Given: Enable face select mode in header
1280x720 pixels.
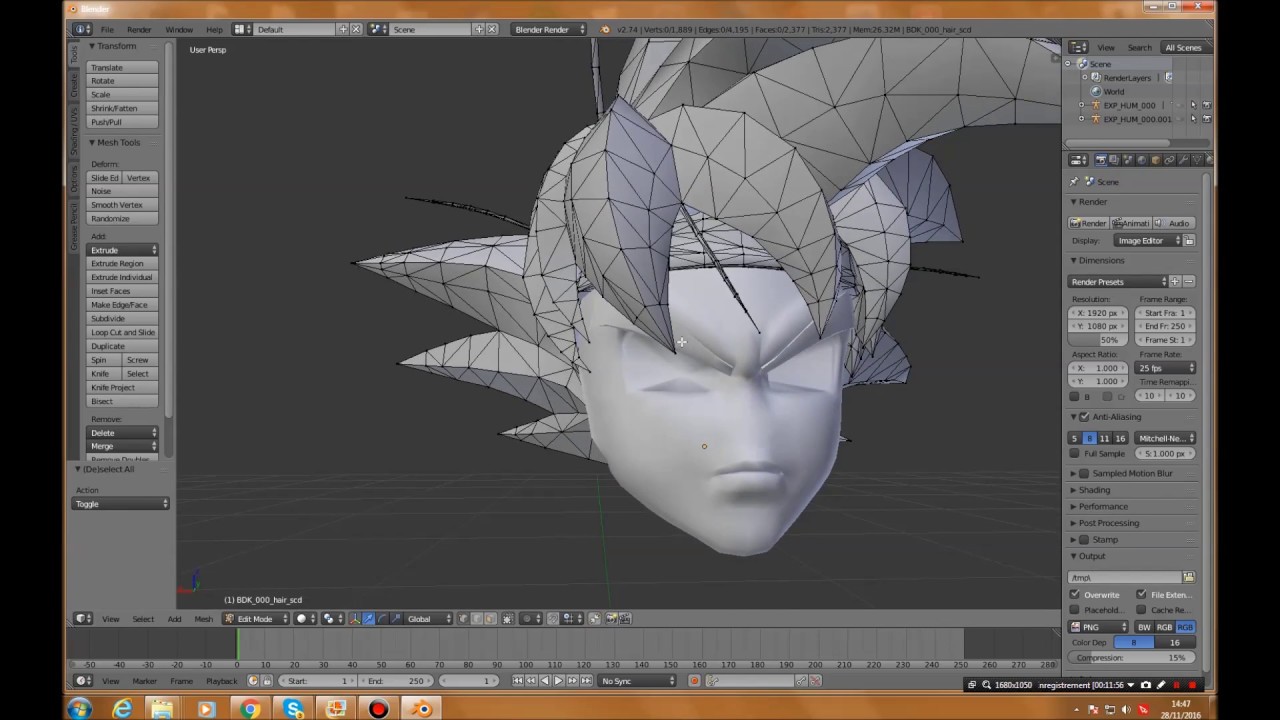Looking at the screenshot, I should point(490,619).
